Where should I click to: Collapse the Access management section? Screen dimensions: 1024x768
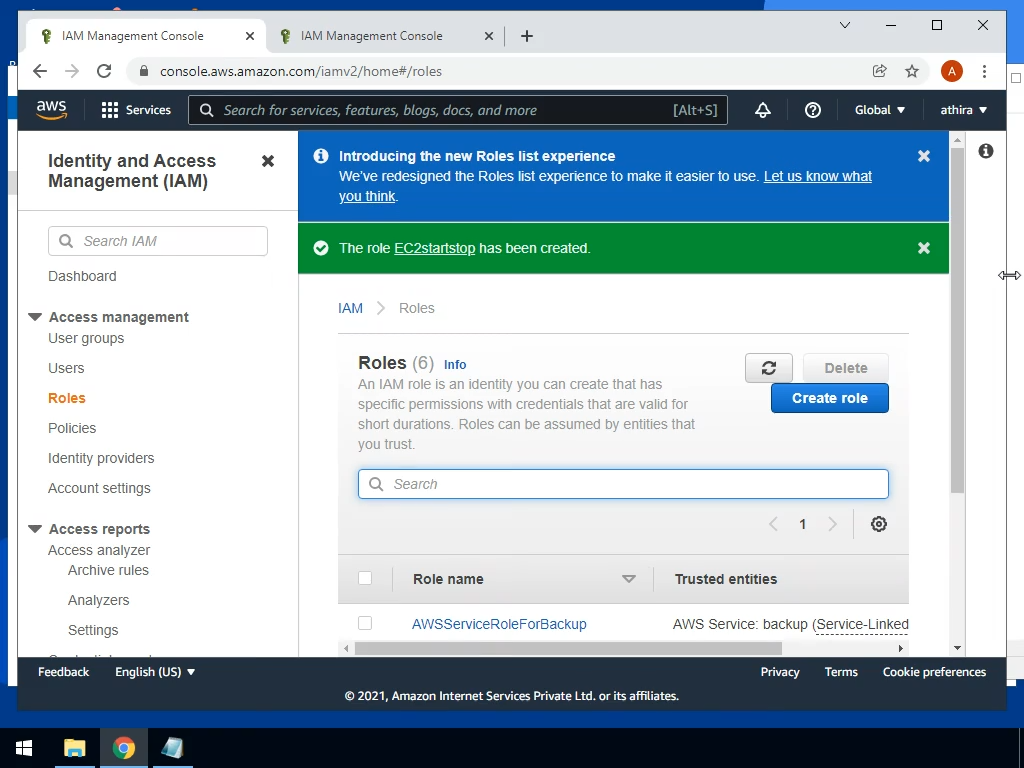click(35, 317)
